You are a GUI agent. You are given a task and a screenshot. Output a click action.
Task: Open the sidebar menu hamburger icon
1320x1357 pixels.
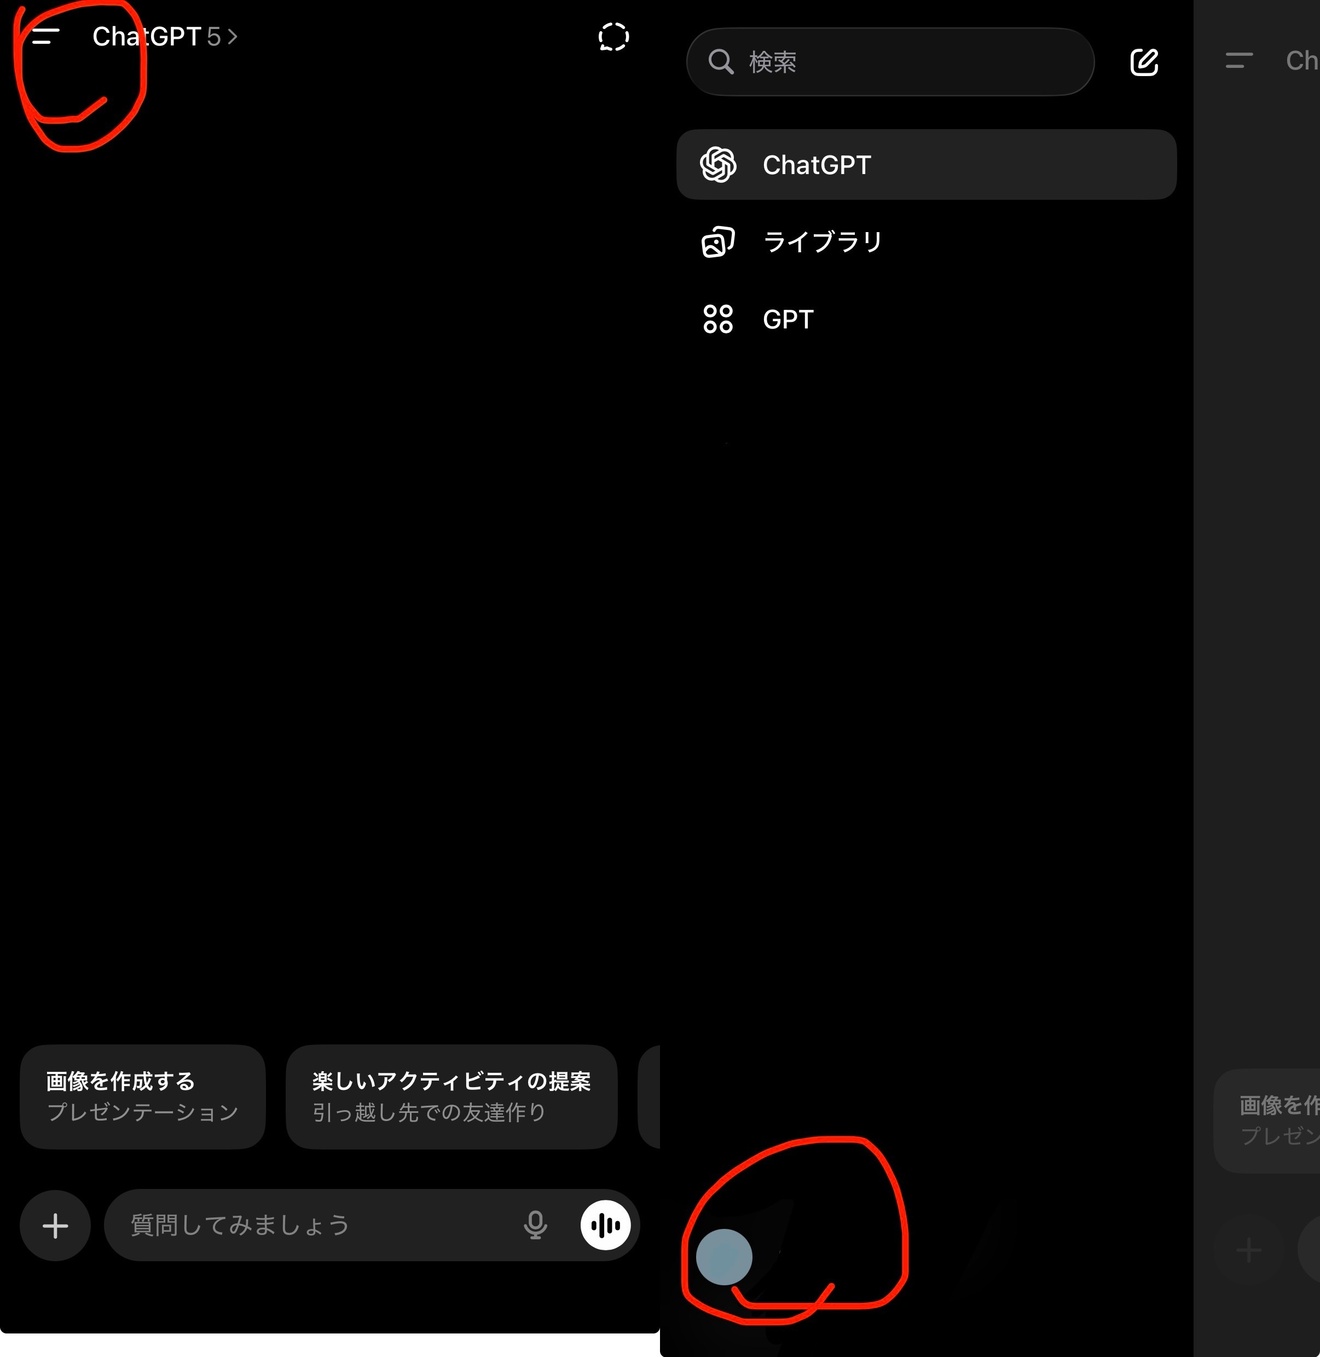[45, 36]
